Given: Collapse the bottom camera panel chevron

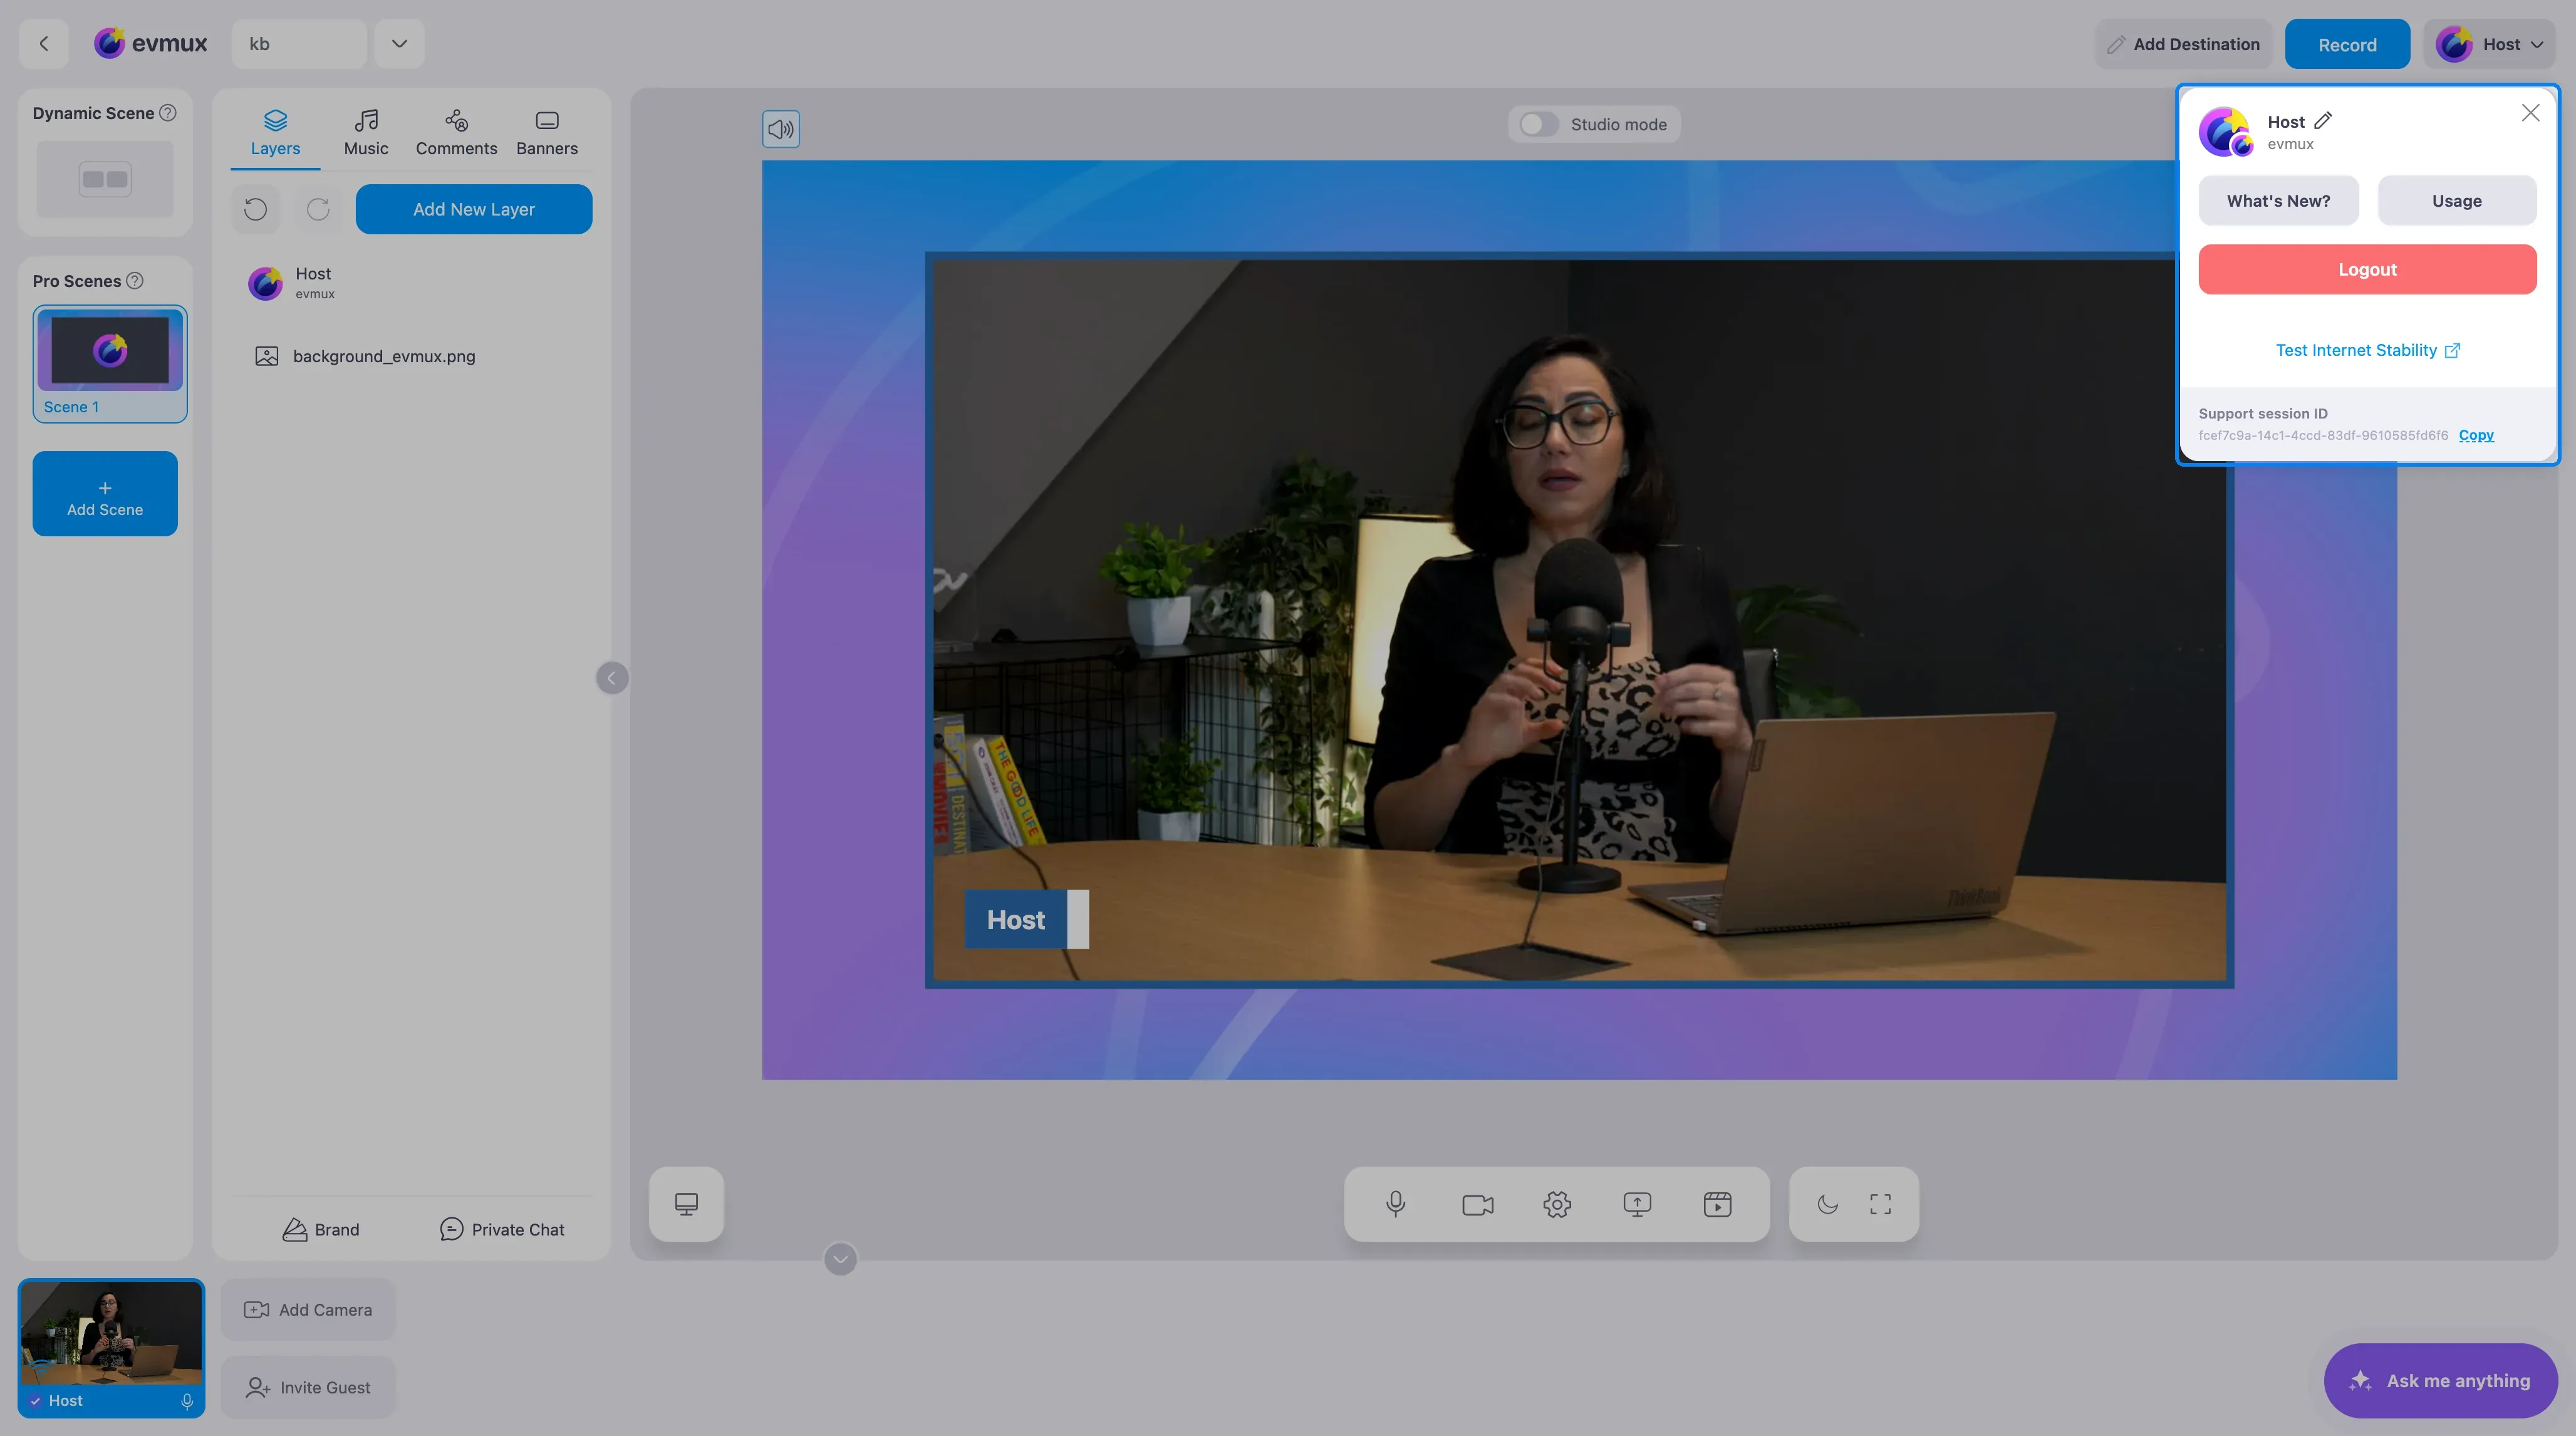Looking at the screenshot, I should click(x=840, y=1259).
